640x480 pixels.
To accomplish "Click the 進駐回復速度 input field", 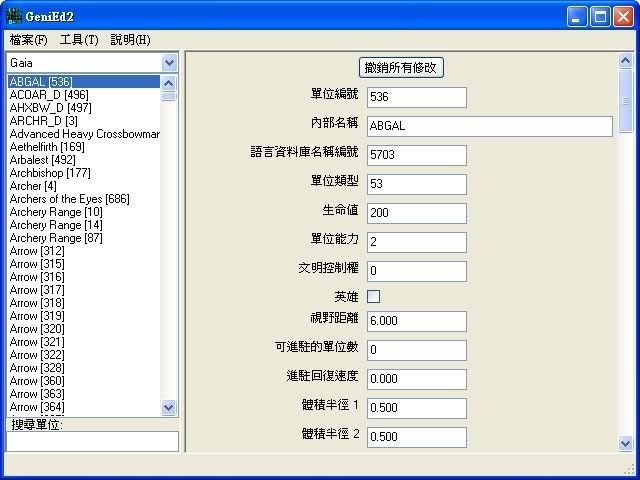I will [417, 379].
